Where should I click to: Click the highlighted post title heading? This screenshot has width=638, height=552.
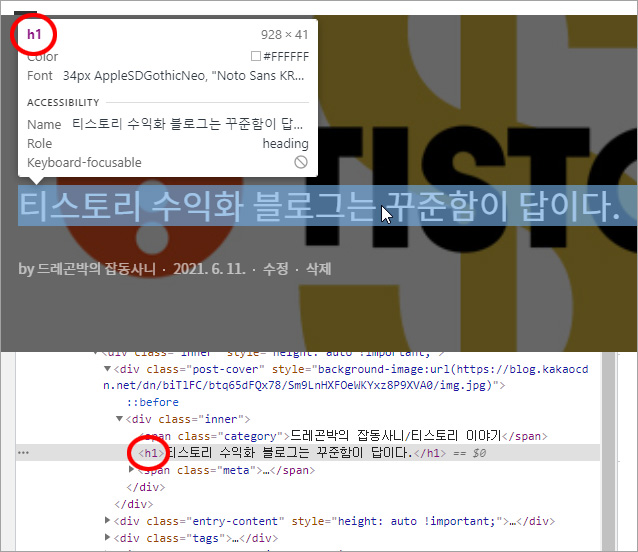click(327, 205)
